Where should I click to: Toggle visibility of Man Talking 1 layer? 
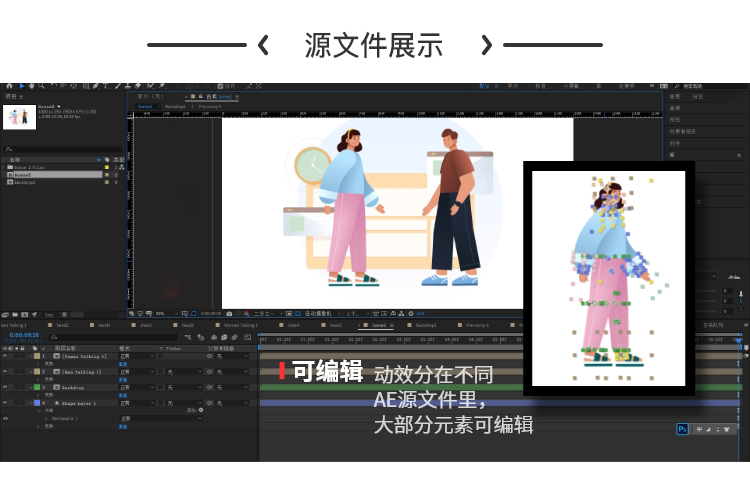pos(5,372)
